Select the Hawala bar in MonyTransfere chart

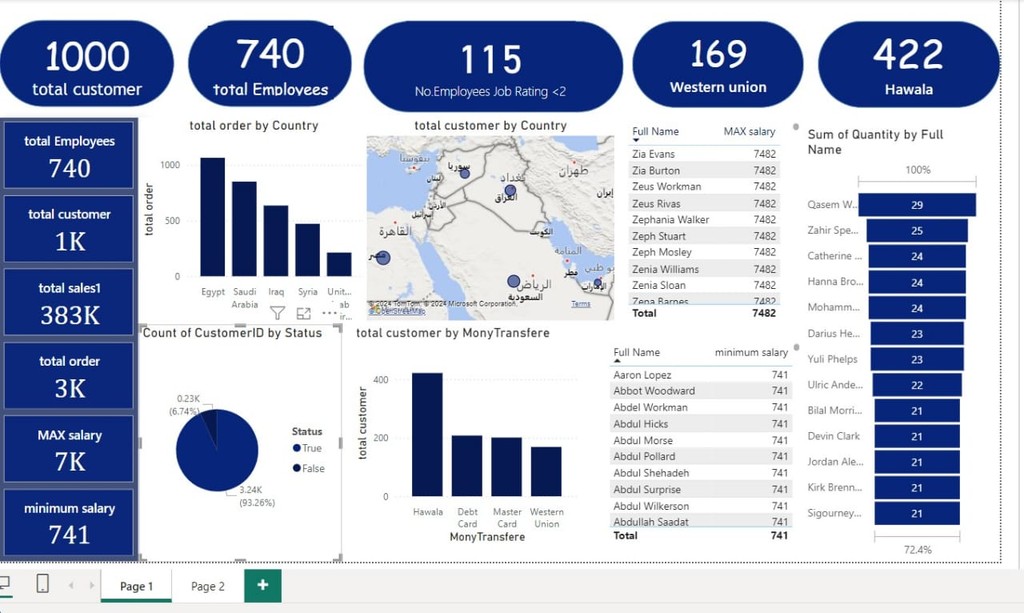tap(427, 435)
